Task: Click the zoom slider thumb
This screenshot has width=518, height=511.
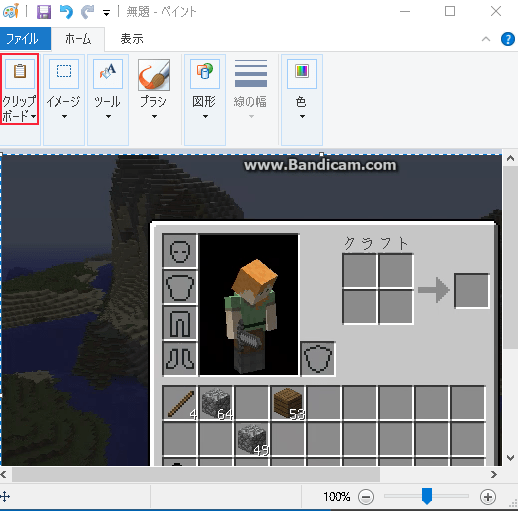Action: click(427, 496)
